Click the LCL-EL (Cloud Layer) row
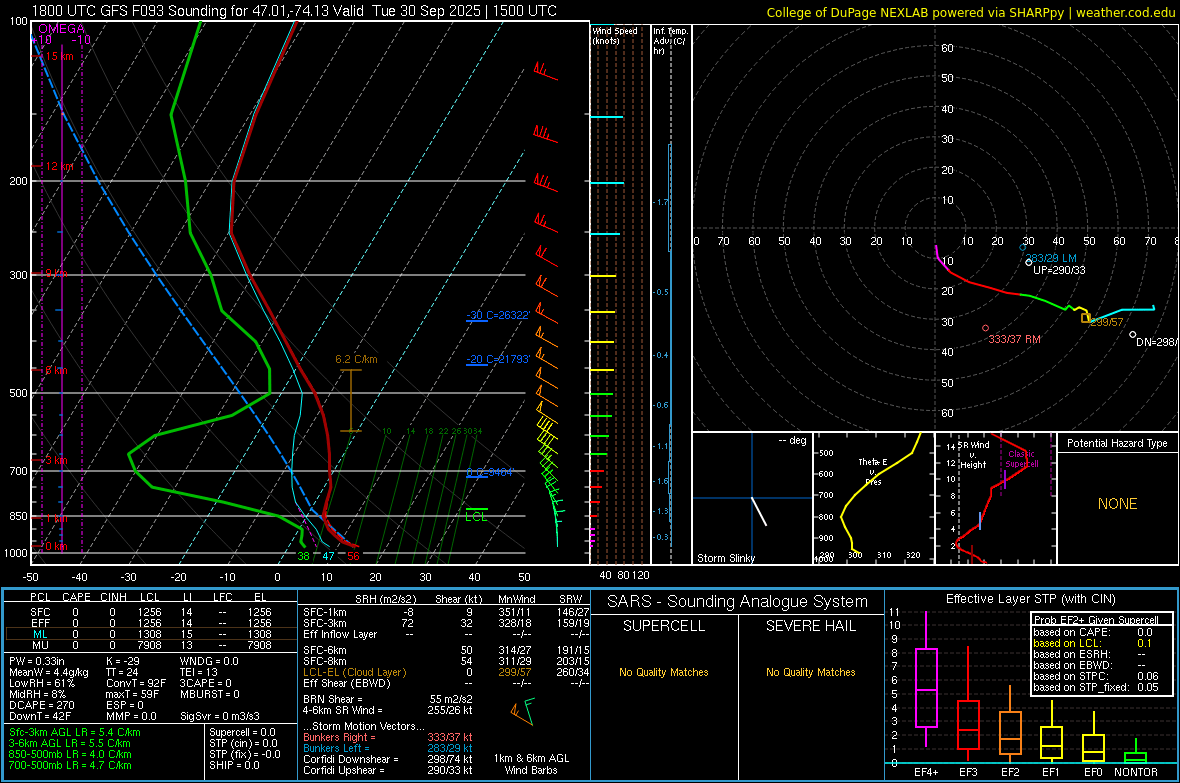This screenshot has height=783, width=1180. coord(446,672)
